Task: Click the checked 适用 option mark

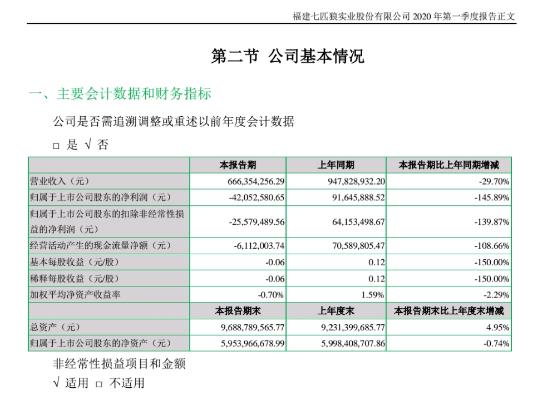Action: (56, 383)
